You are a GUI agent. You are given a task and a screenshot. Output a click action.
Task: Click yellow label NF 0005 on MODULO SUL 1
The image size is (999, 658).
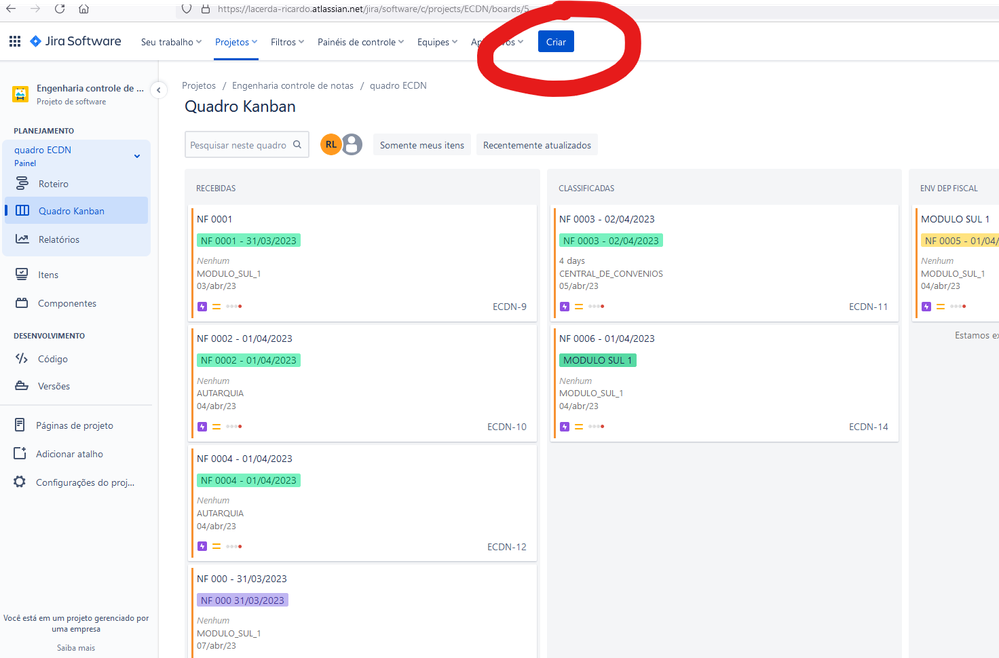960,241
